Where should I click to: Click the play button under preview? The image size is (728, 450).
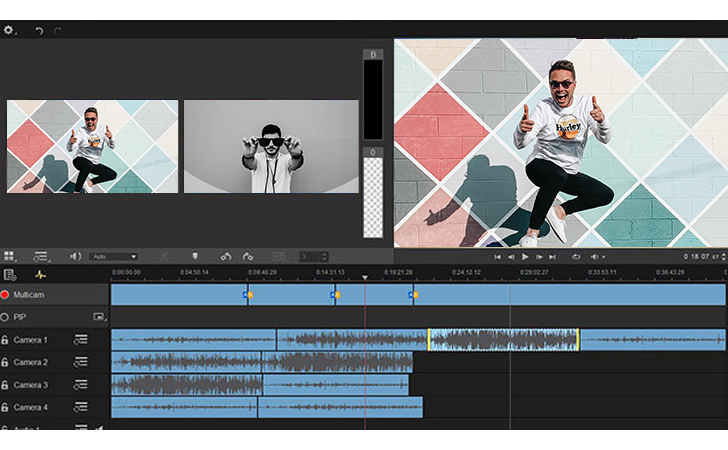tap(525, 257)
